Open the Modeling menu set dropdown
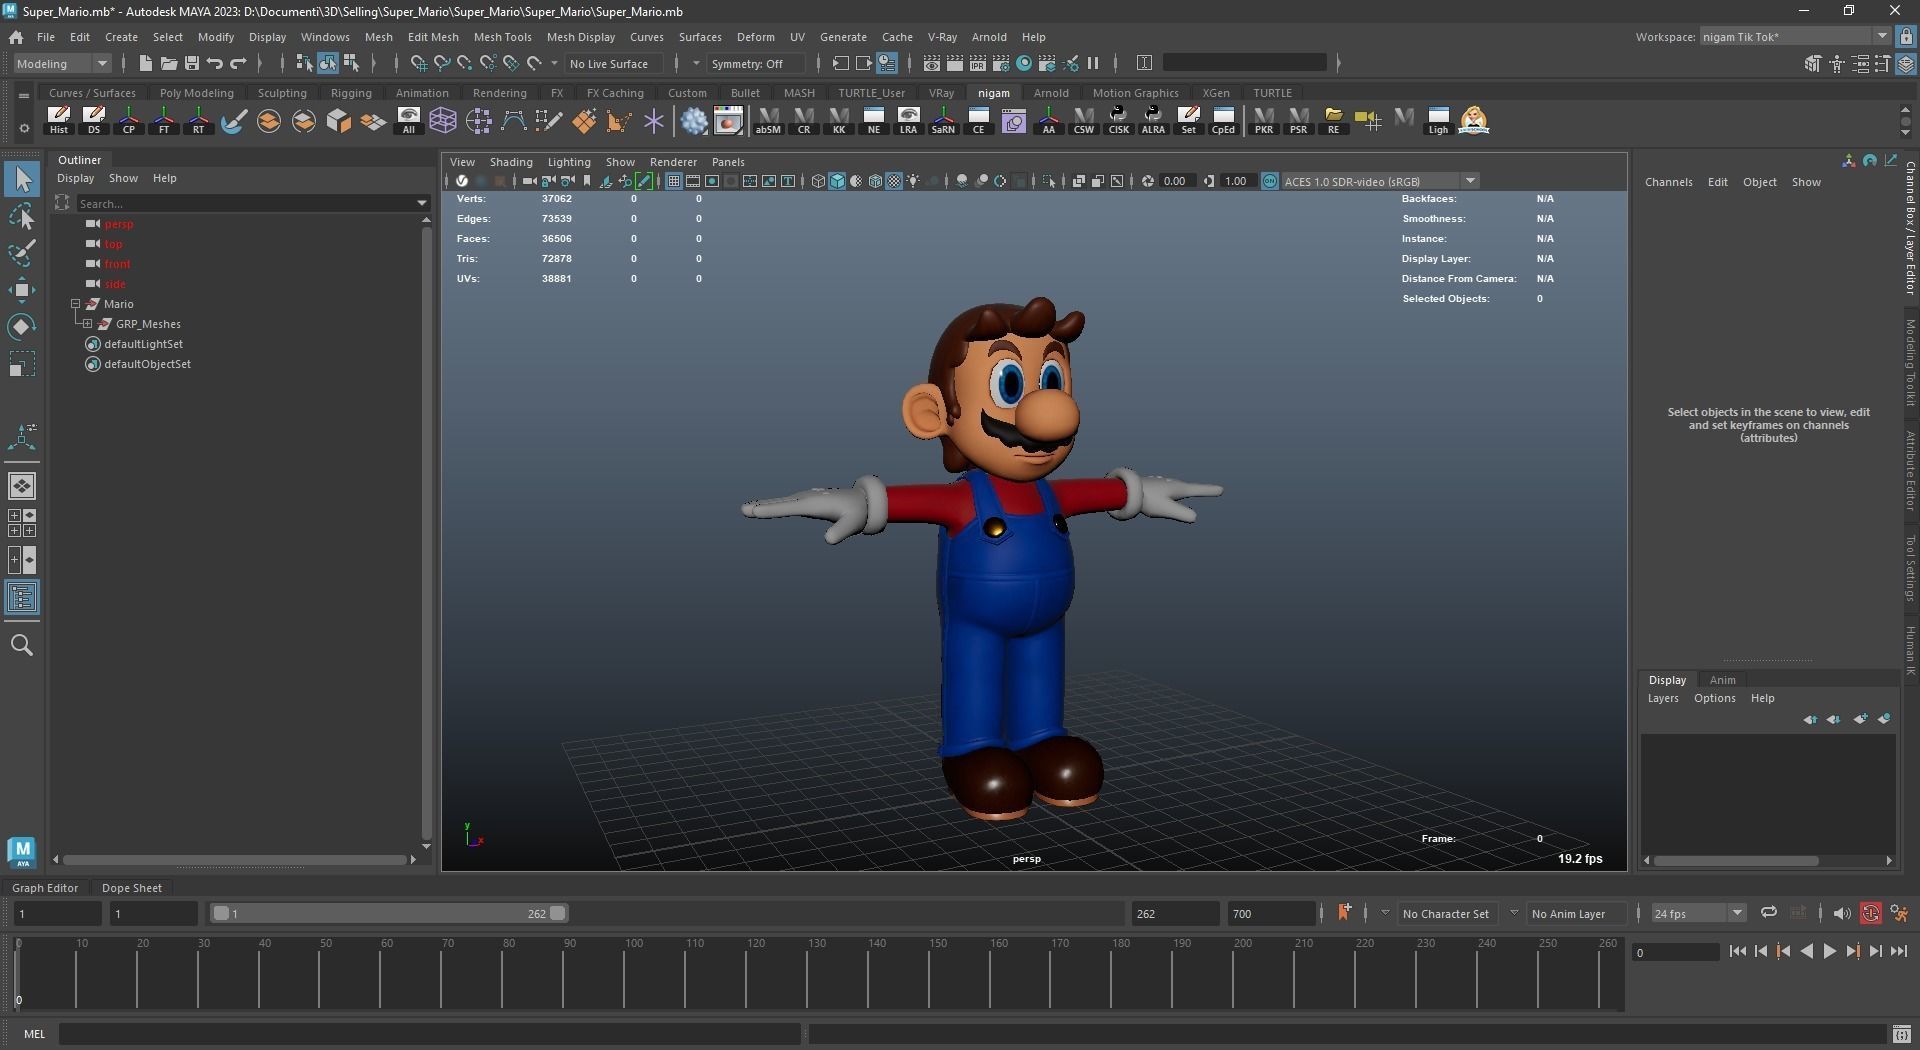 (x=62, y=63)
